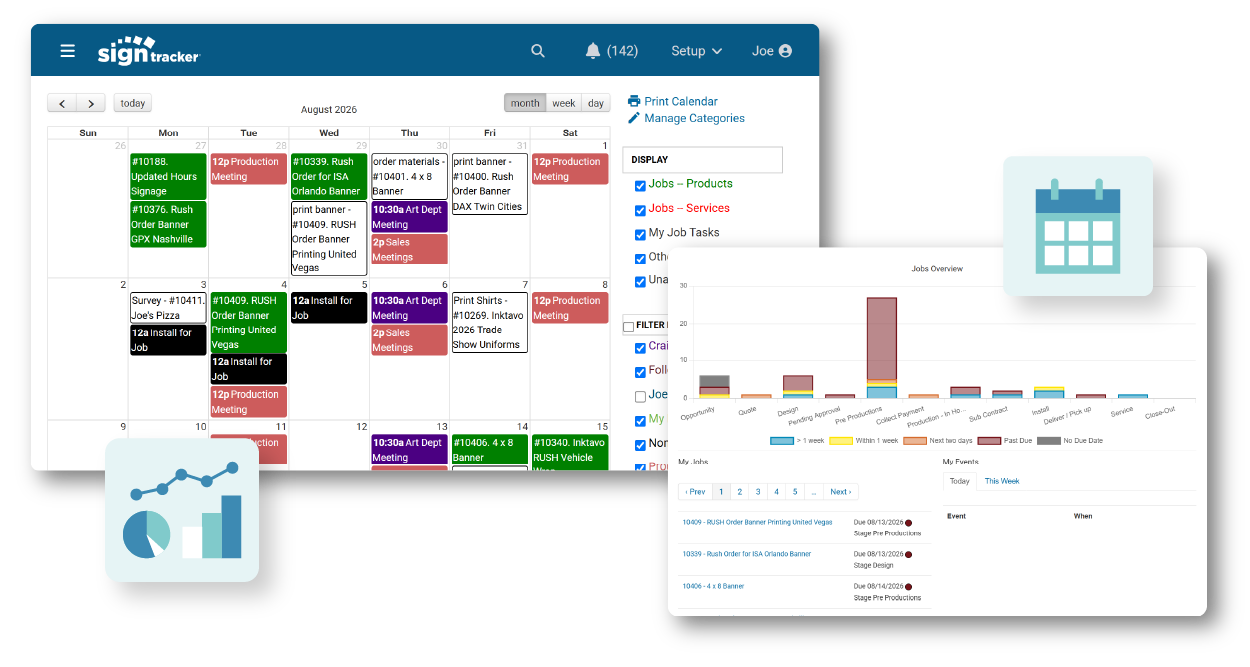Open Survey #10411 Joe's Pizza event

tap(168, 308)
